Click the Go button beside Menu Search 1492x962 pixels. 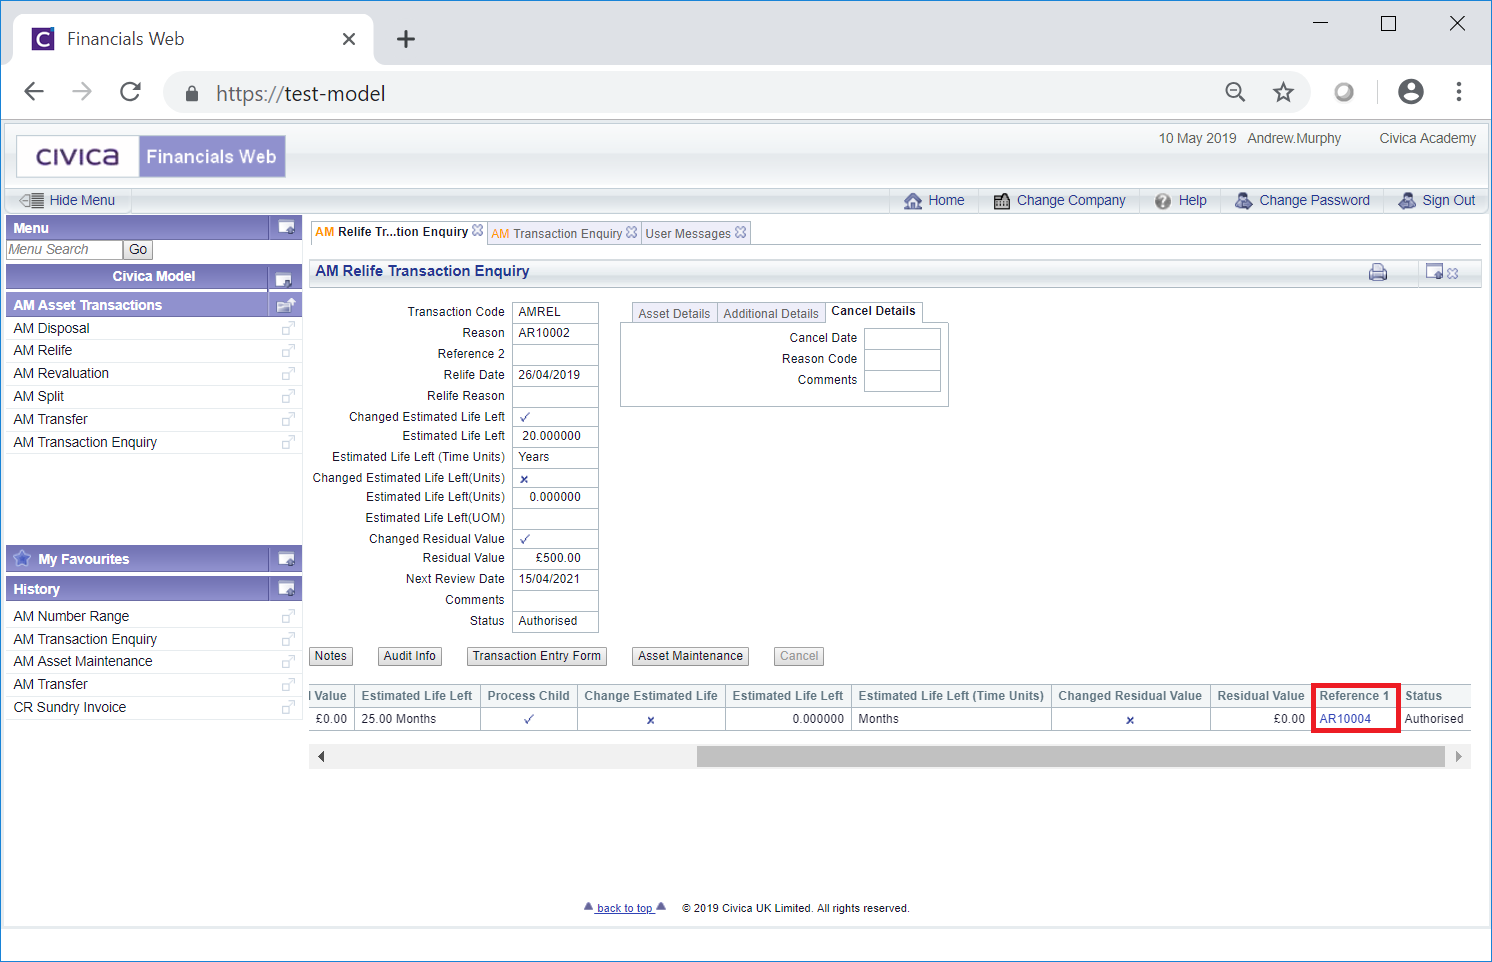pos(138,250)
